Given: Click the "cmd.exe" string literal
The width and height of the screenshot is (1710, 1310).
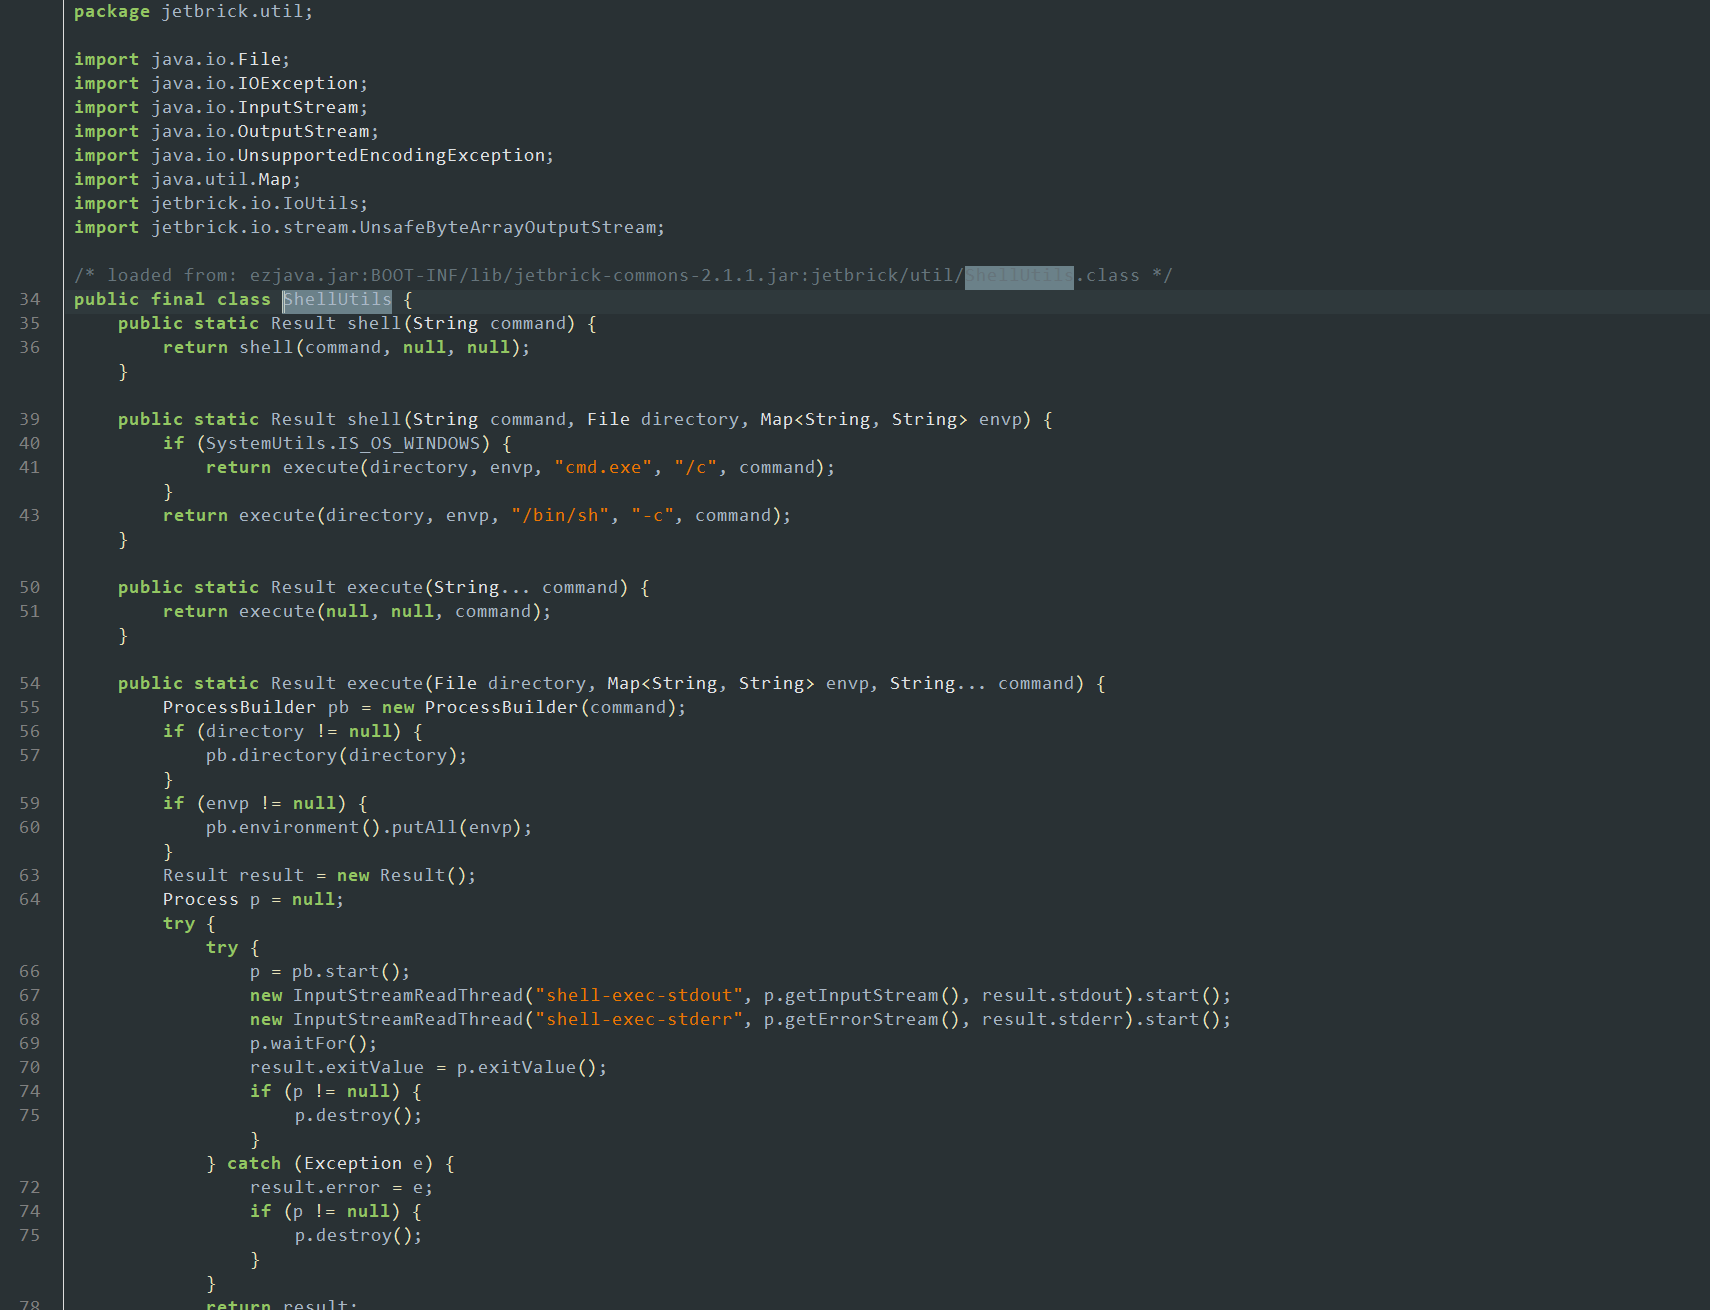Looking at the screenshot, I should [603, 467].
